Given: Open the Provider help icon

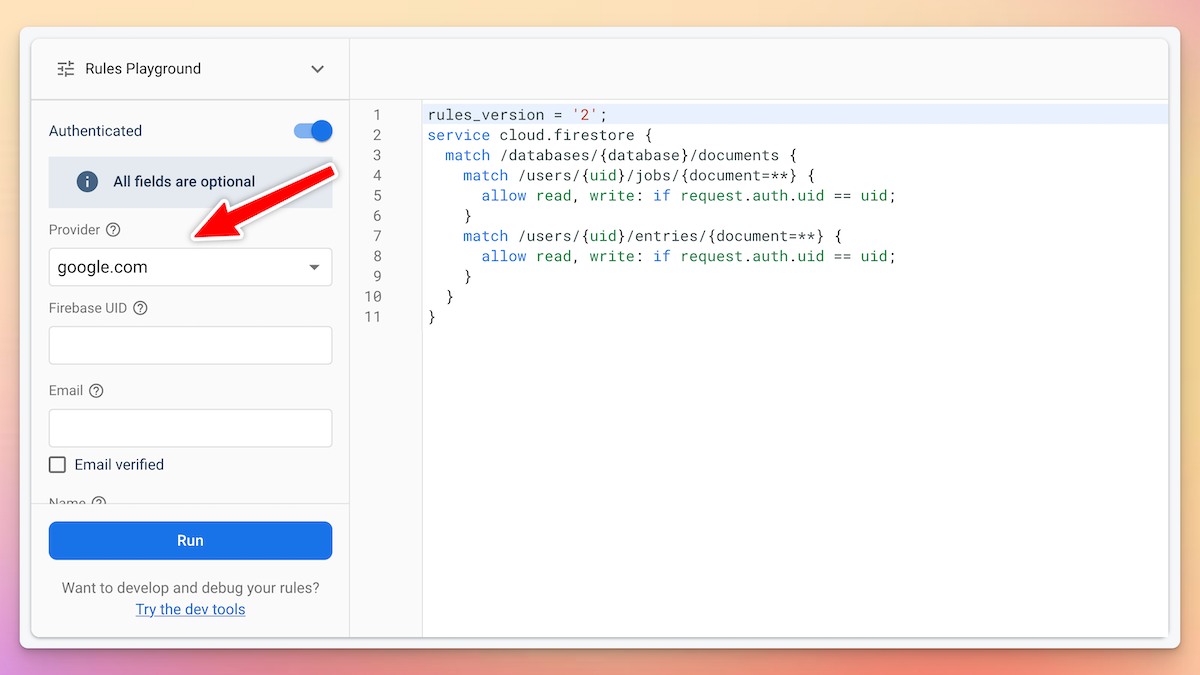Looking at the screenshot, I should click(113, 230).
